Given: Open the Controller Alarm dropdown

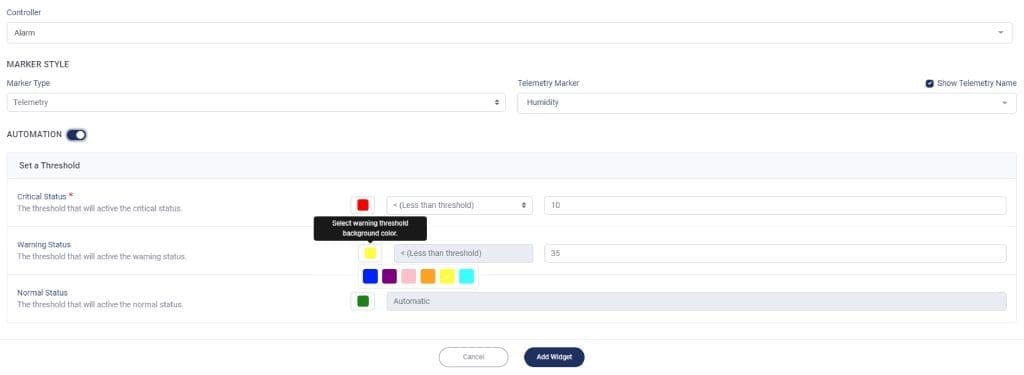Looking at the screenshot, I should click(x=509, y=33).
